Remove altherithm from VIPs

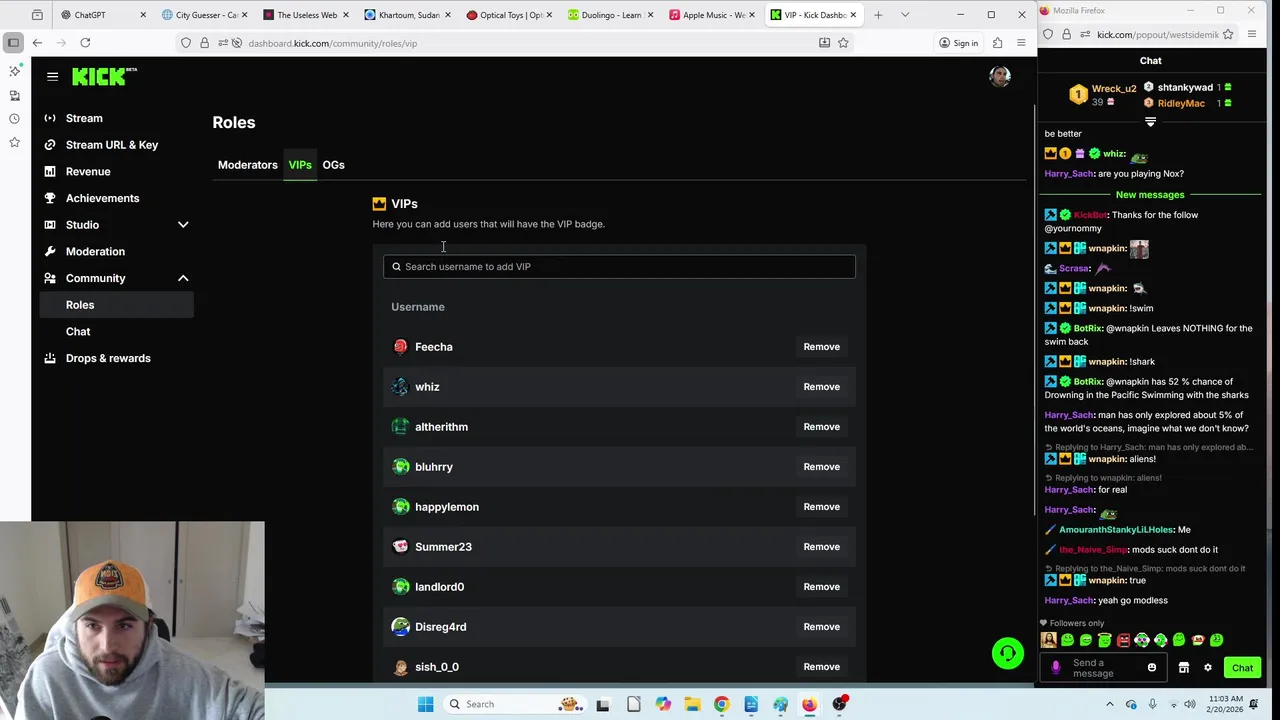pyautogui.click(x=821, y=427)
